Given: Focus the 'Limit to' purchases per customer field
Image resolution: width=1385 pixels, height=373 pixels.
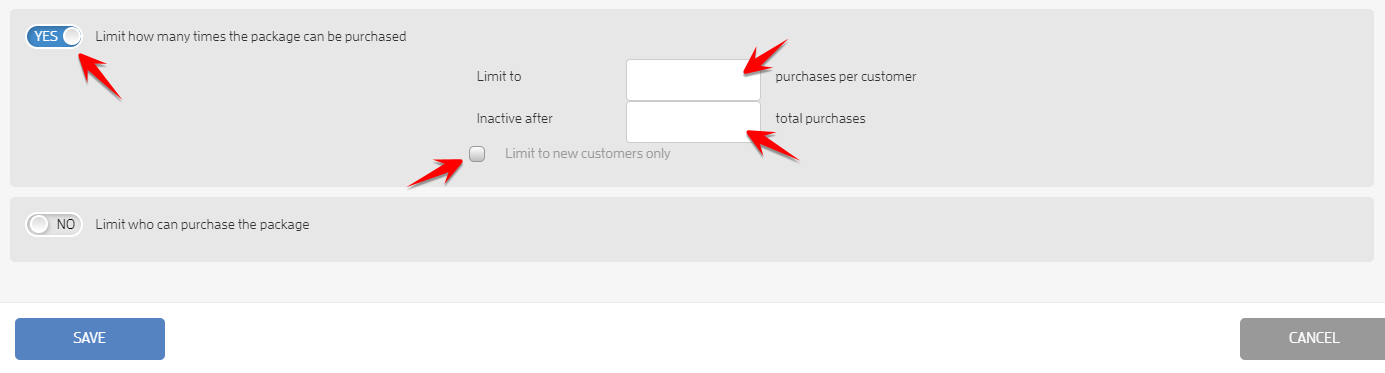Looking at the screenshot, I should tap(693, 79).
